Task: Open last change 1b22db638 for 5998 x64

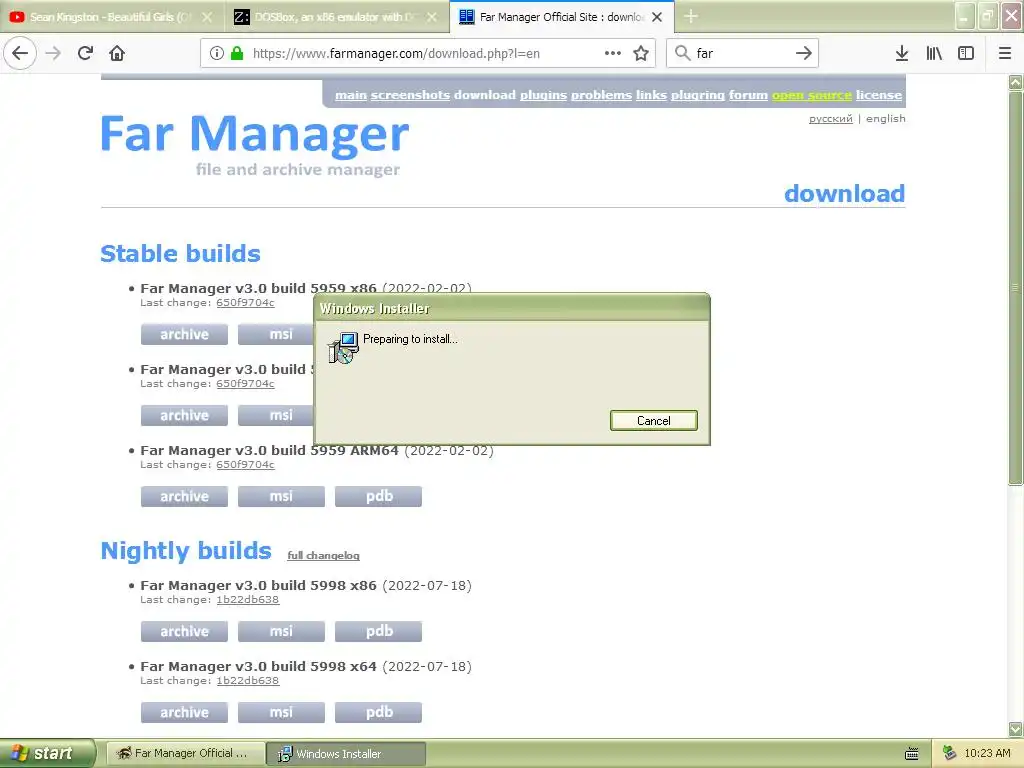Action: (248, 680)
